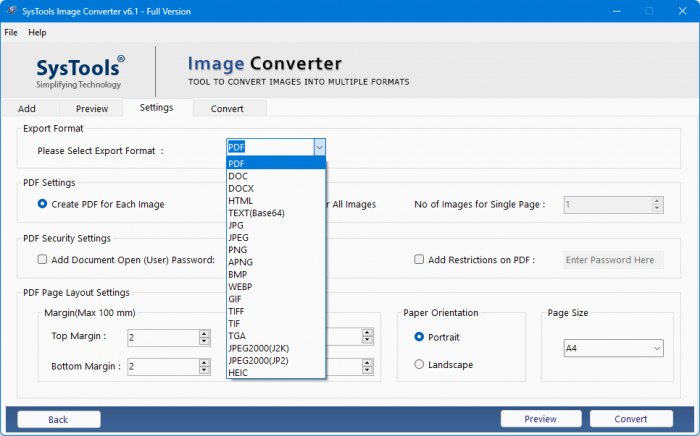
Task: Click the restrictions password input field
Action: coord(613,260)
